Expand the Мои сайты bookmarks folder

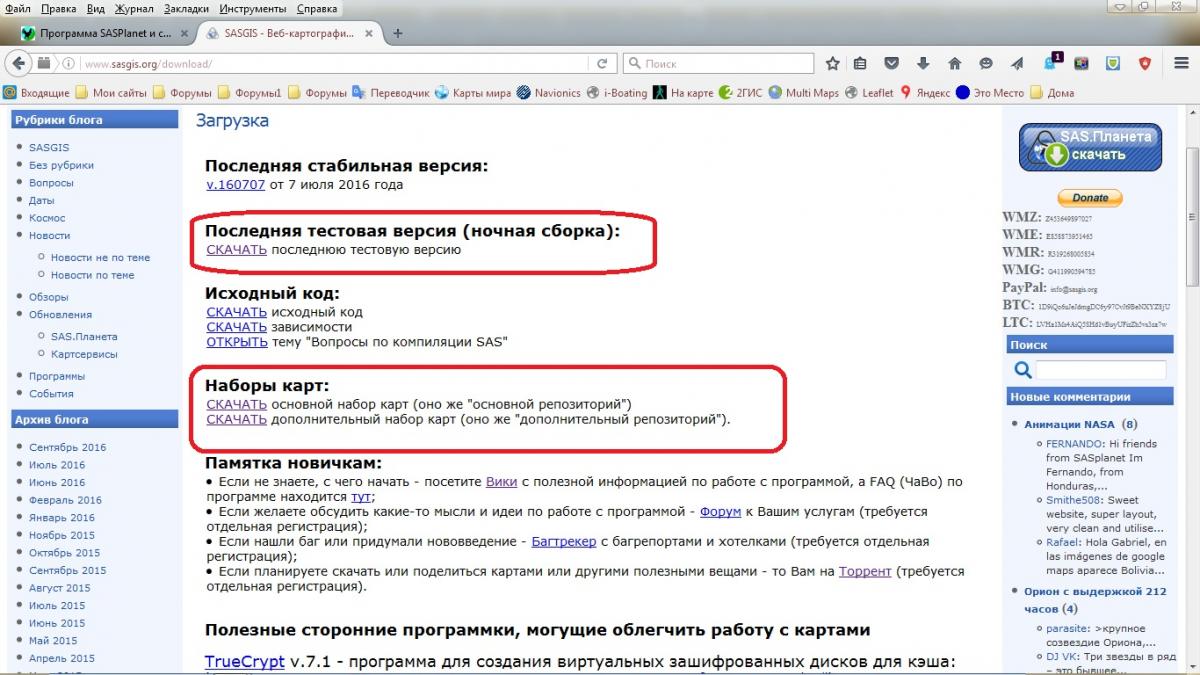tap(111, 93)
